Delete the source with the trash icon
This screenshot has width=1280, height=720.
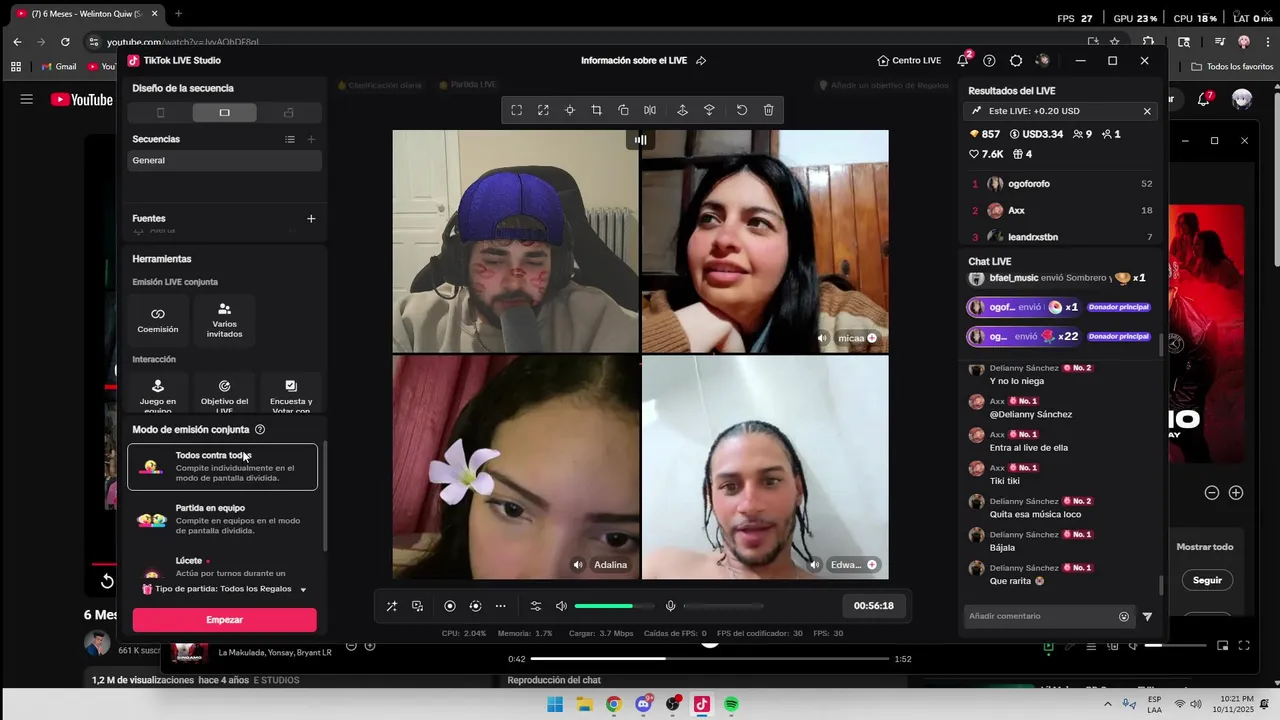(x=769, y=110)
